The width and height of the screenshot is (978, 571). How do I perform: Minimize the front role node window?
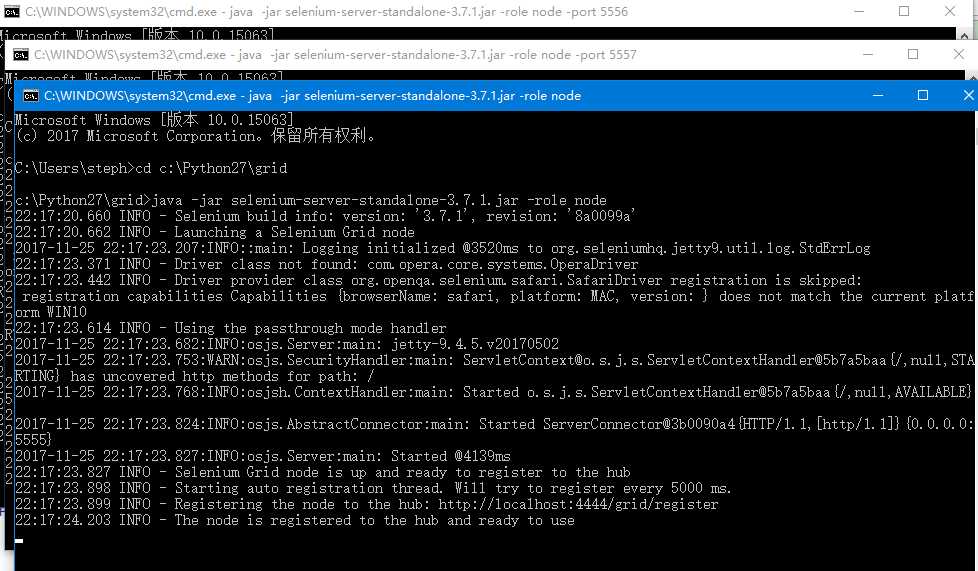pyautogui.click(x=878, y=95)
